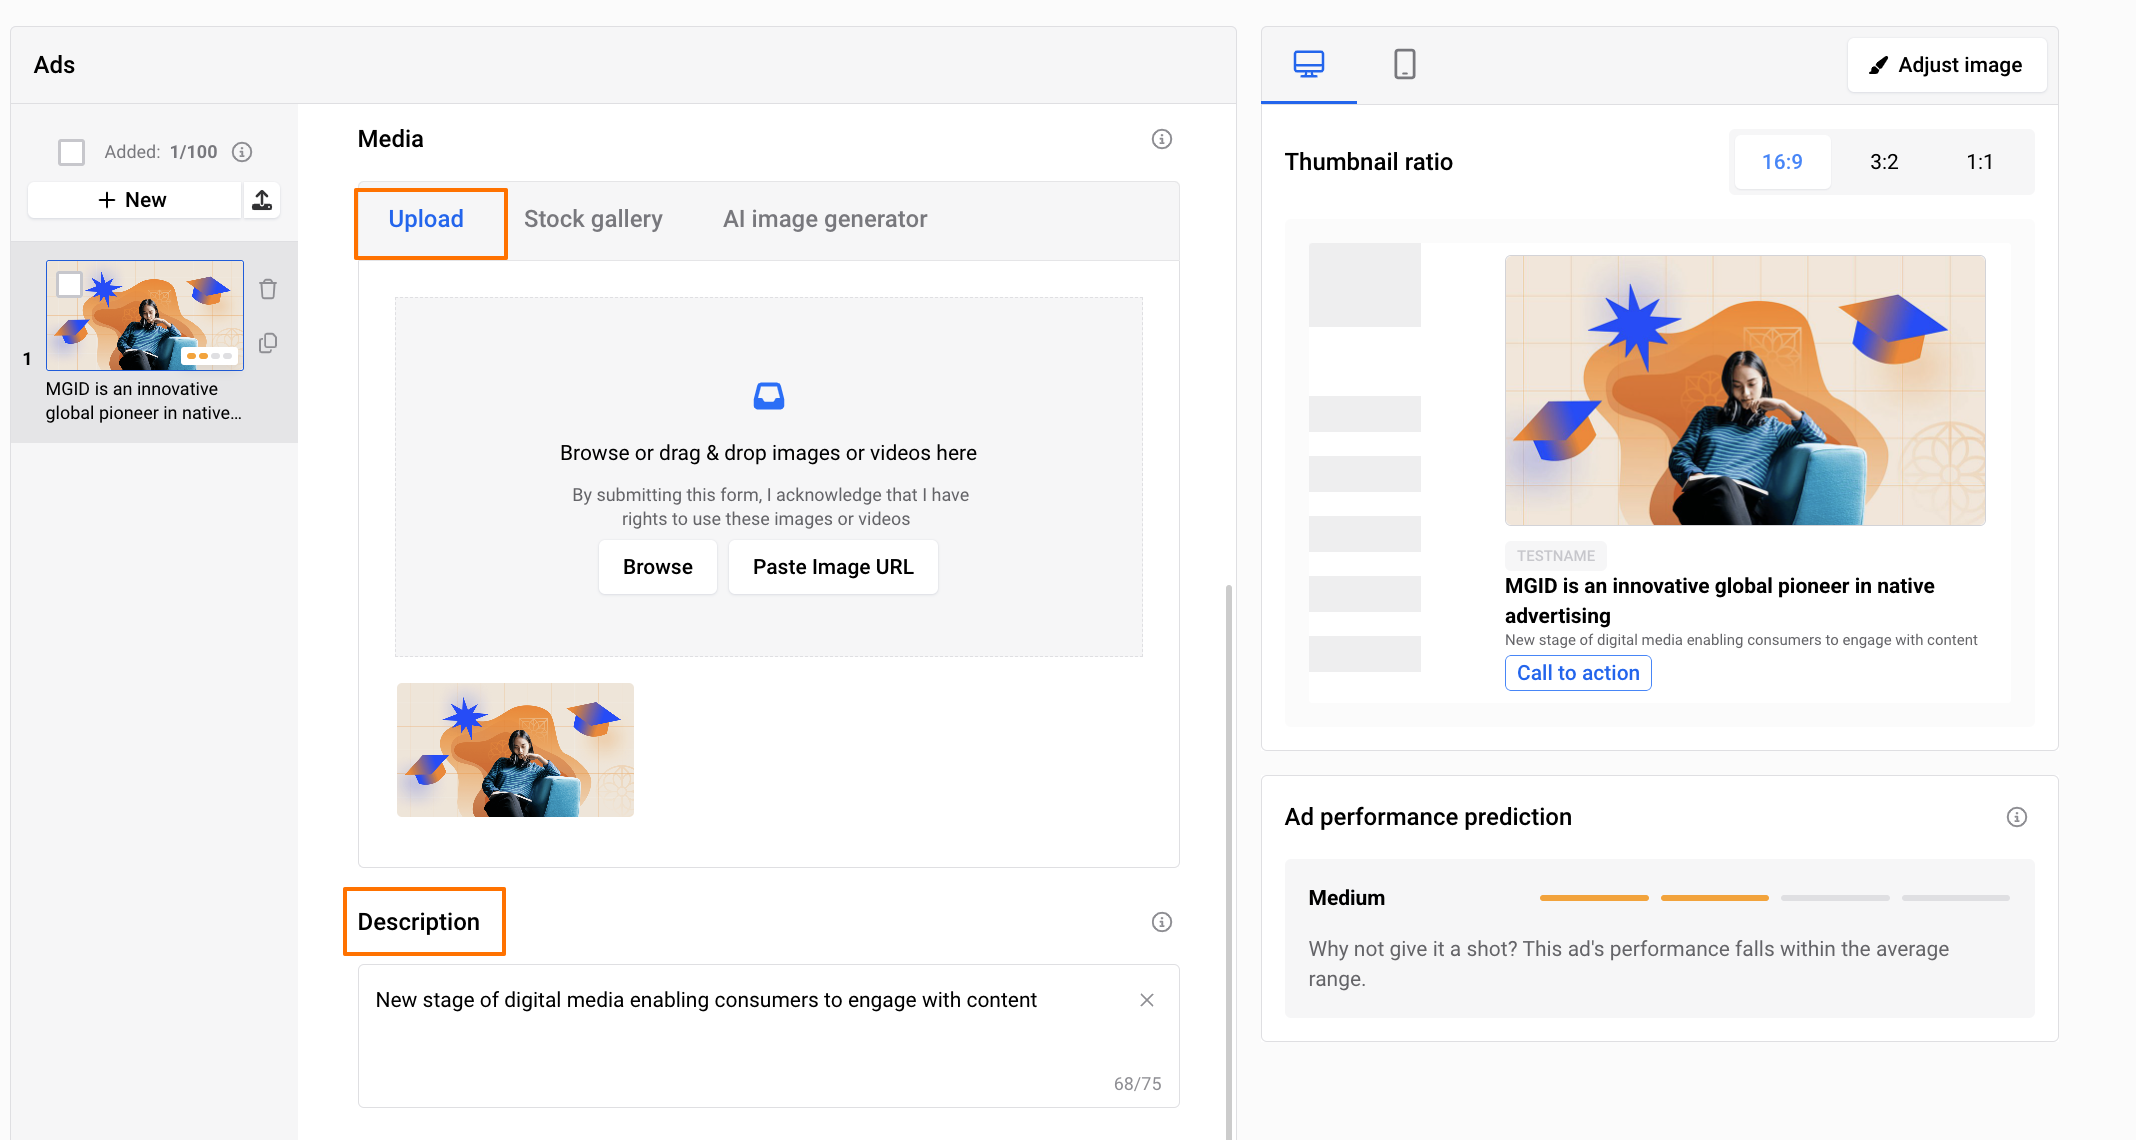The width and height of the screenshot is (2136, 1140).
Task: Click the uploaded image thumbnail below dropzone
Action: tap(515, 750)
